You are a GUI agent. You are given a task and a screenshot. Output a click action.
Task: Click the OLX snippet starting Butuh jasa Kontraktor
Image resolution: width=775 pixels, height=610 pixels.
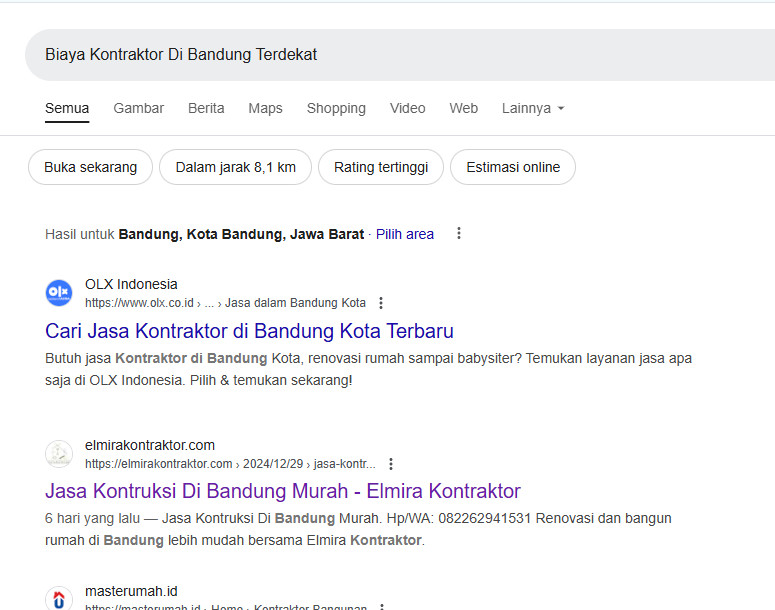pyautogui.click(x=368, y=369)
